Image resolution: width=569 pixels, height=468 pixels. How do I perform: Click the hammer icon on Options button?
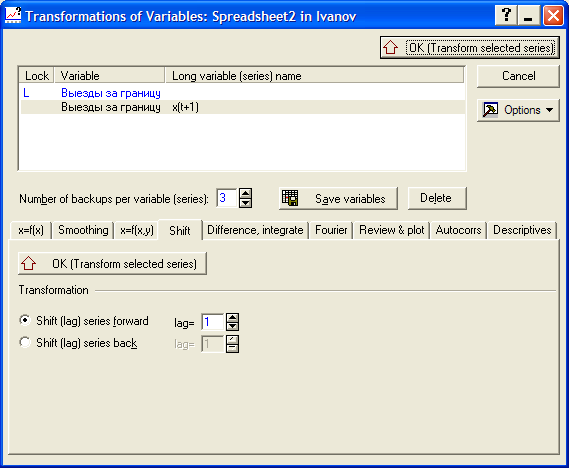pyautogui.click(x=490, y=110)
